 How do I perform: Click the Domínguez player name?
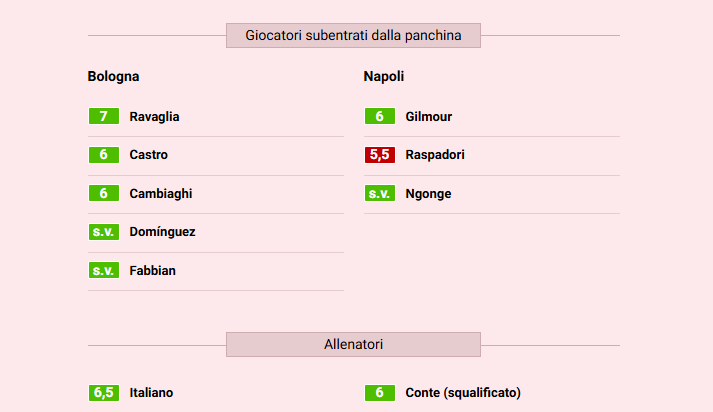pyautogui.click(x=162, y=232)
